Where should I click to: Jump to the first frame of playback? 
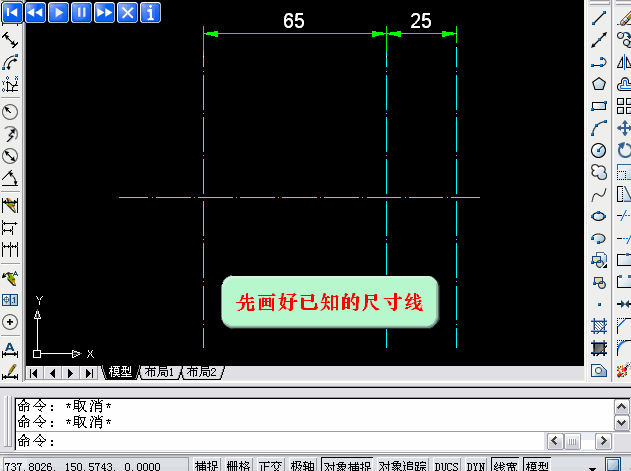[12, 12]
